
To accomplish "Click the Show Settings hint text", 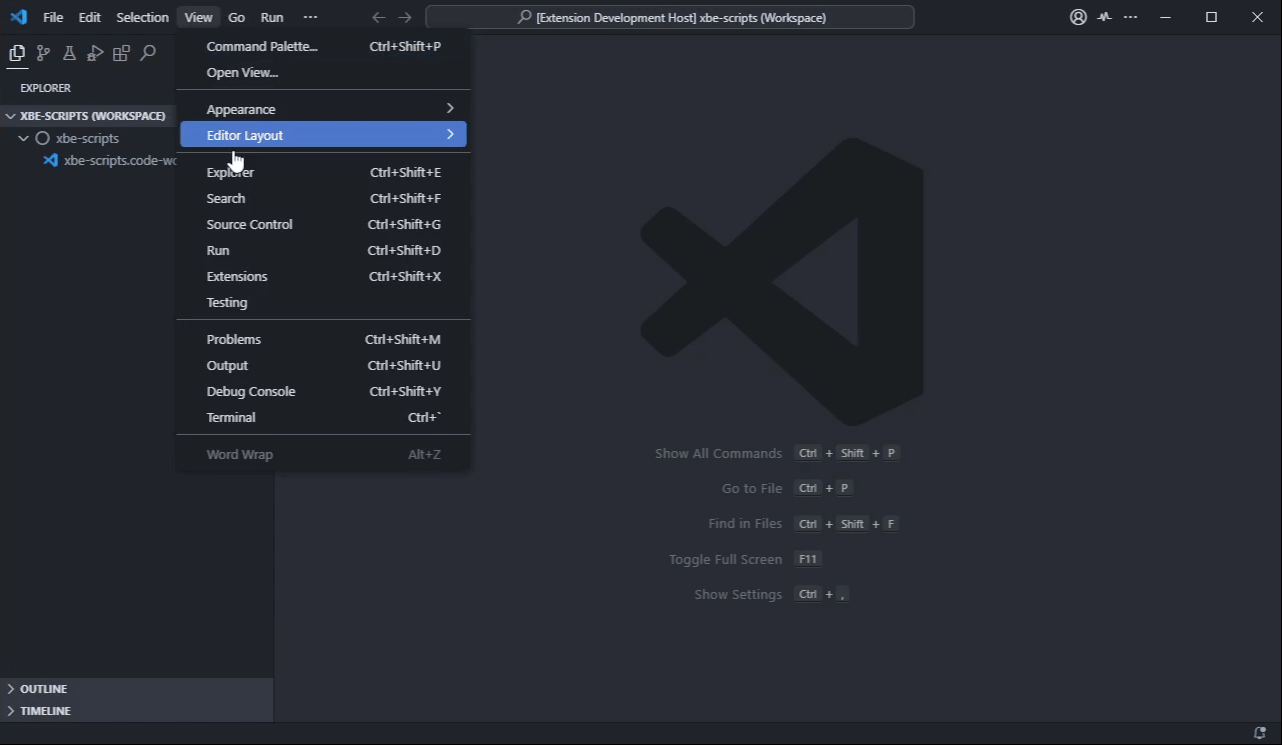I will click(738, 594).
